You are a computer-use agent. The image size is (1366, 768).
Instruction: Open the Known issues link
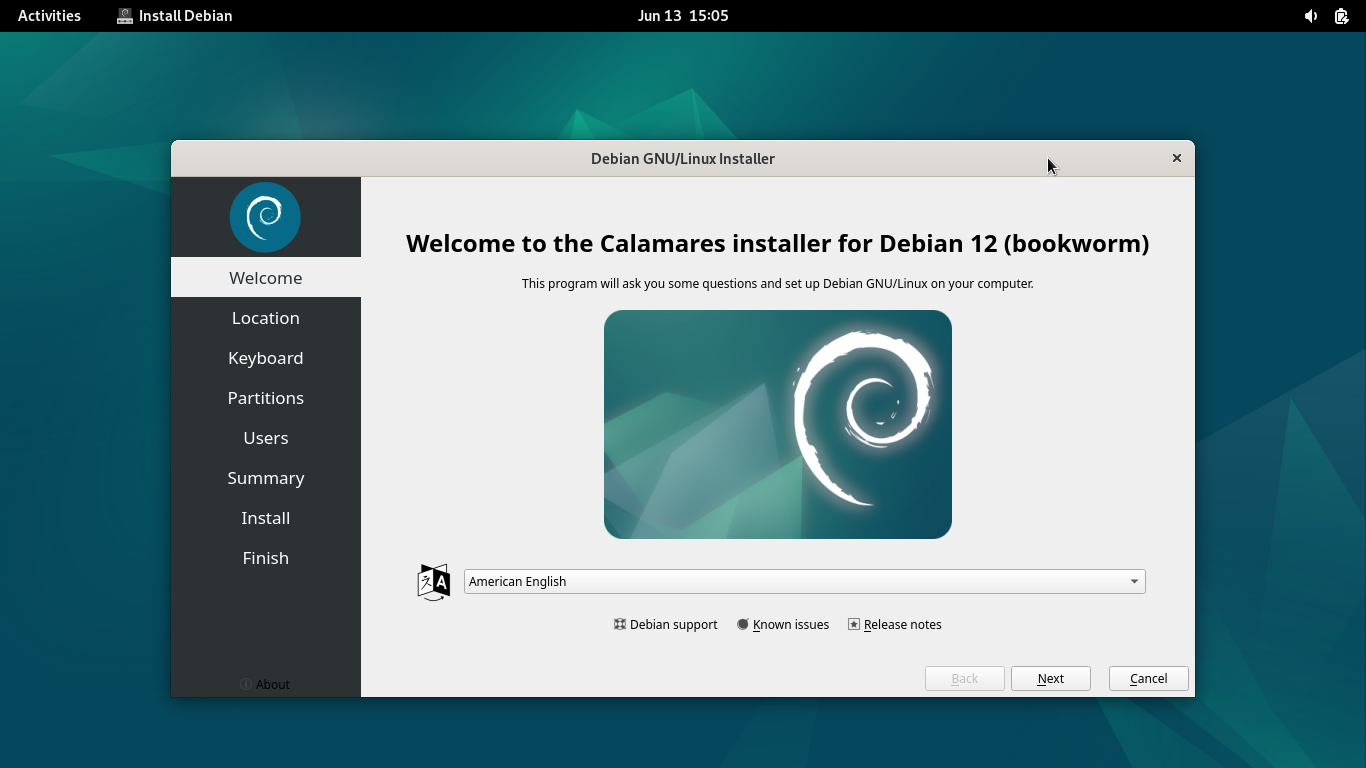(x=783, y=624)
